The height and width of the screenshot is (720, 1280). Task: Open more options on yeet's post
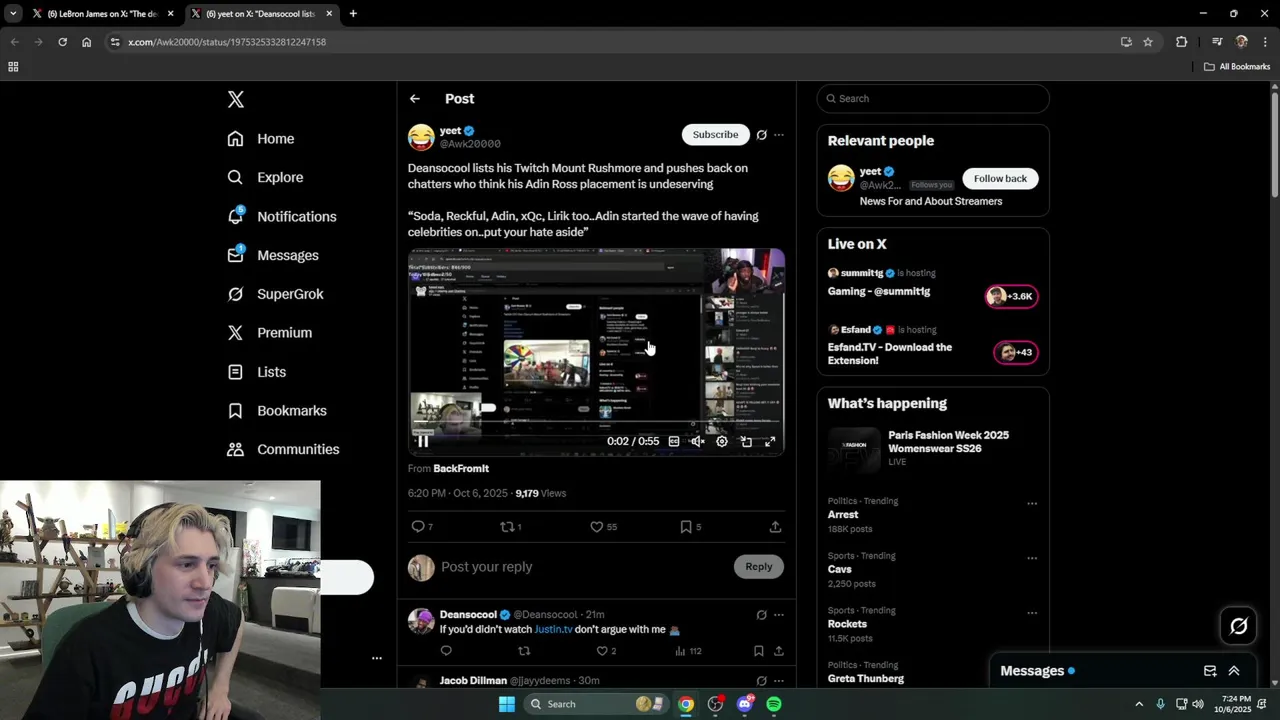779,135
